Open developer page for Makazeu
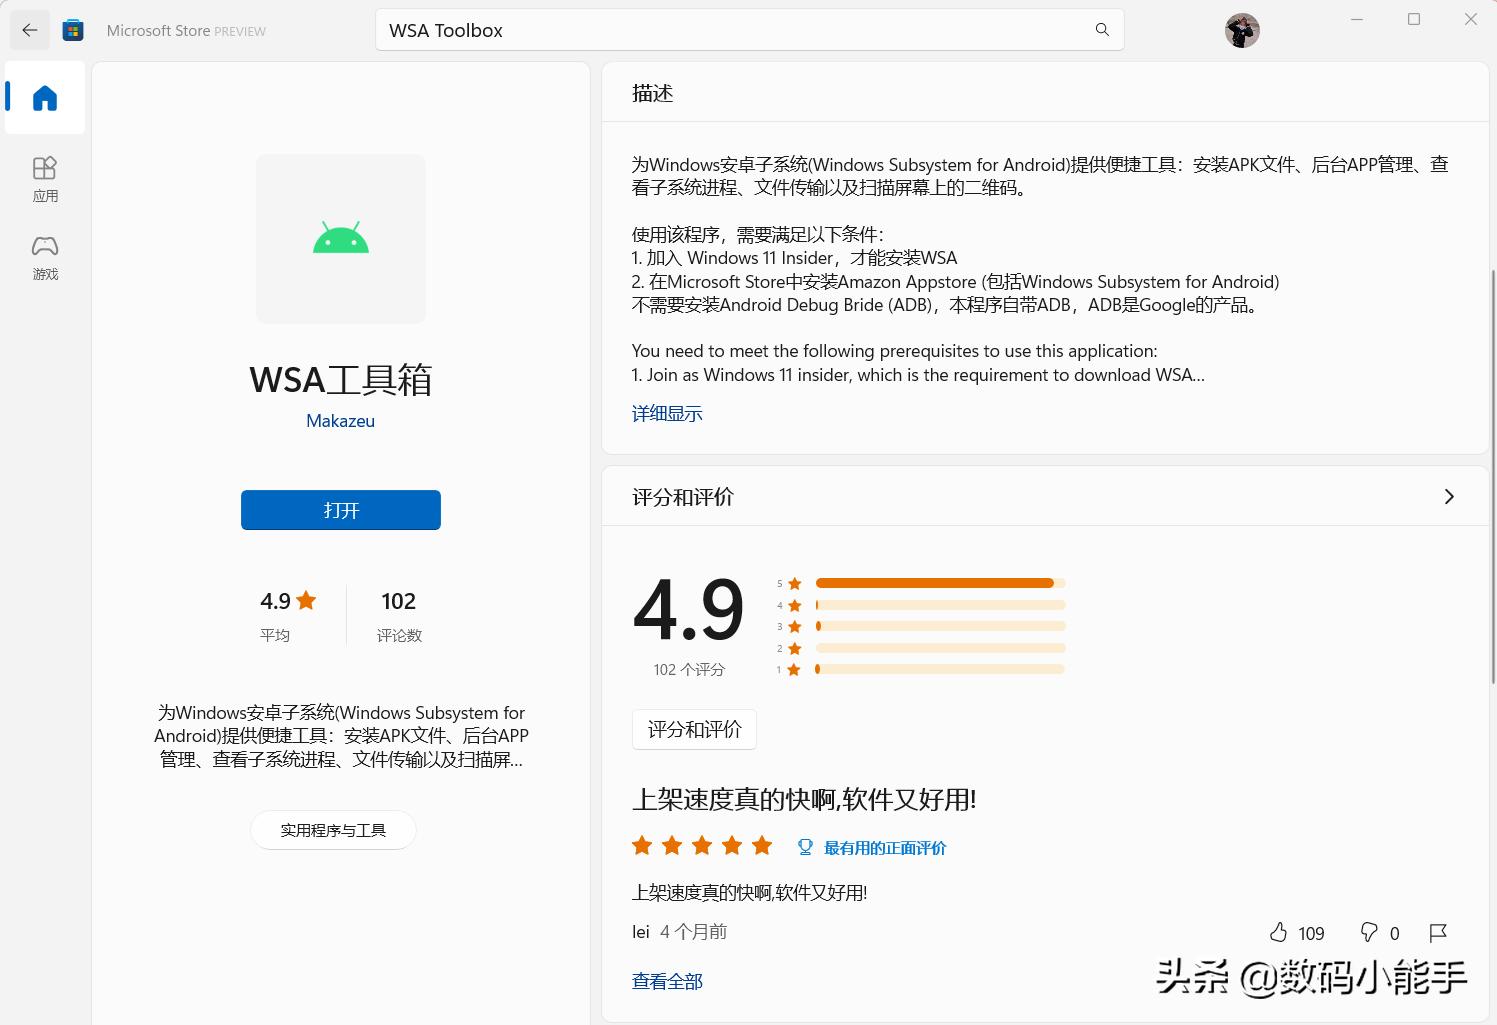This screenshot has width=1497, height=1025. click(340, 420)
